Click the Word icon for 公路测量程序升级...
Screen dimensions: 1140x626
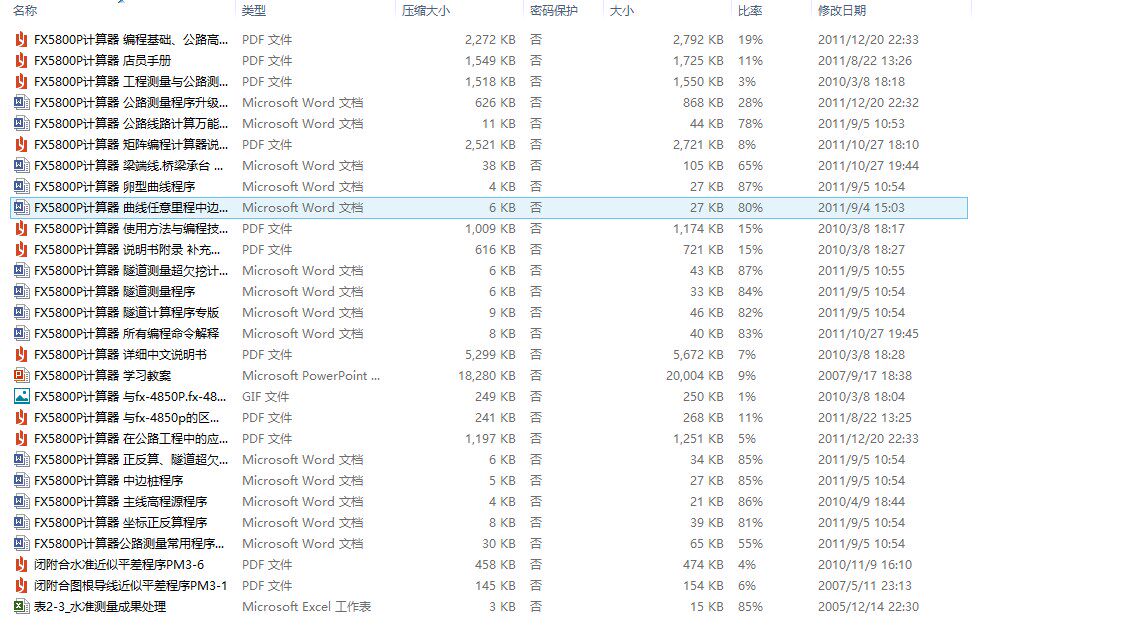point(22,103)
